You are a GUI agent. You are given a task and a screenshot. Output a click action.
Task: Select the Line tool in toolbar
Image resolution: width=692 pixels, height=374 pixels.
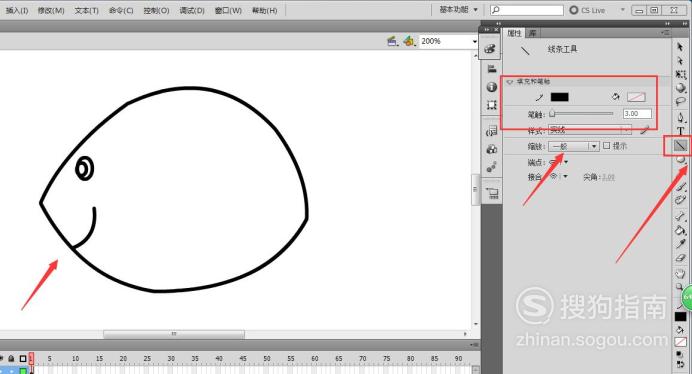(x=680, y=145)
